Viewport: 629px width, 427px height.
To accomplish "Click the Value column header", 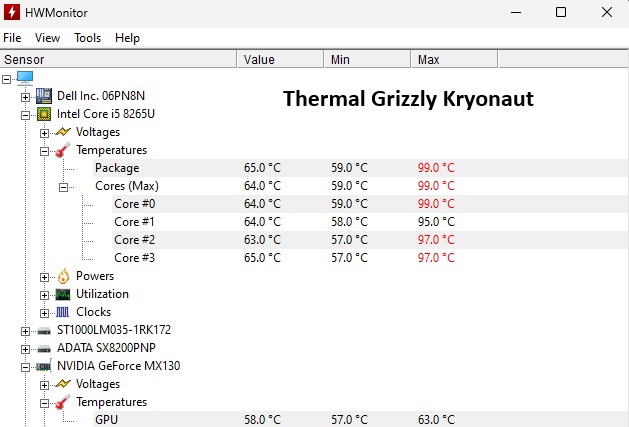I will click(x=259, y=60).
